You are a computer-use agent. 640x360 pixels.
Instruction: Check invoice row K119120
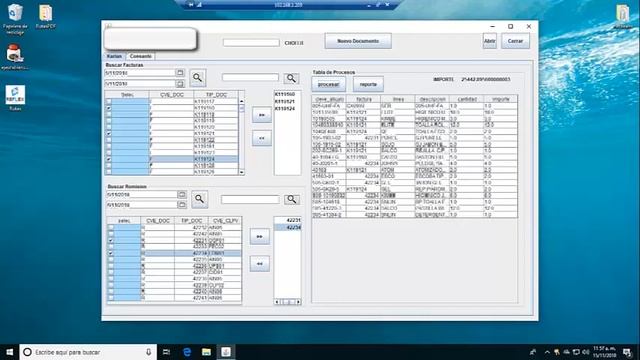[x=109, y=127]
